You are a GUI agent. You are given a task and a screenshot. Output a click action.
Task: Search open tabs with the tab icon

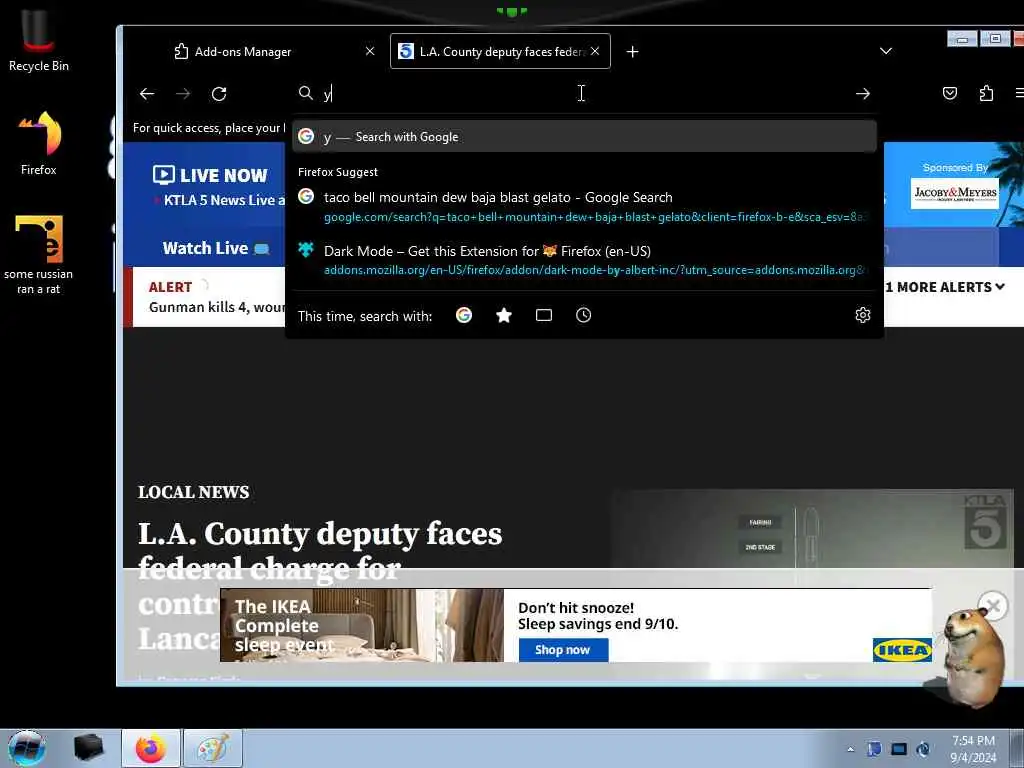click(543, 315)
